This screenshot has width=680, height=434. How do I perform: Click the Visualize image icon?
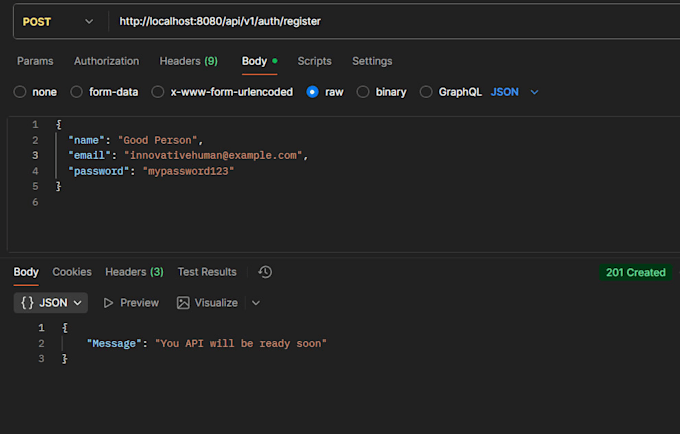pos(183,303)
